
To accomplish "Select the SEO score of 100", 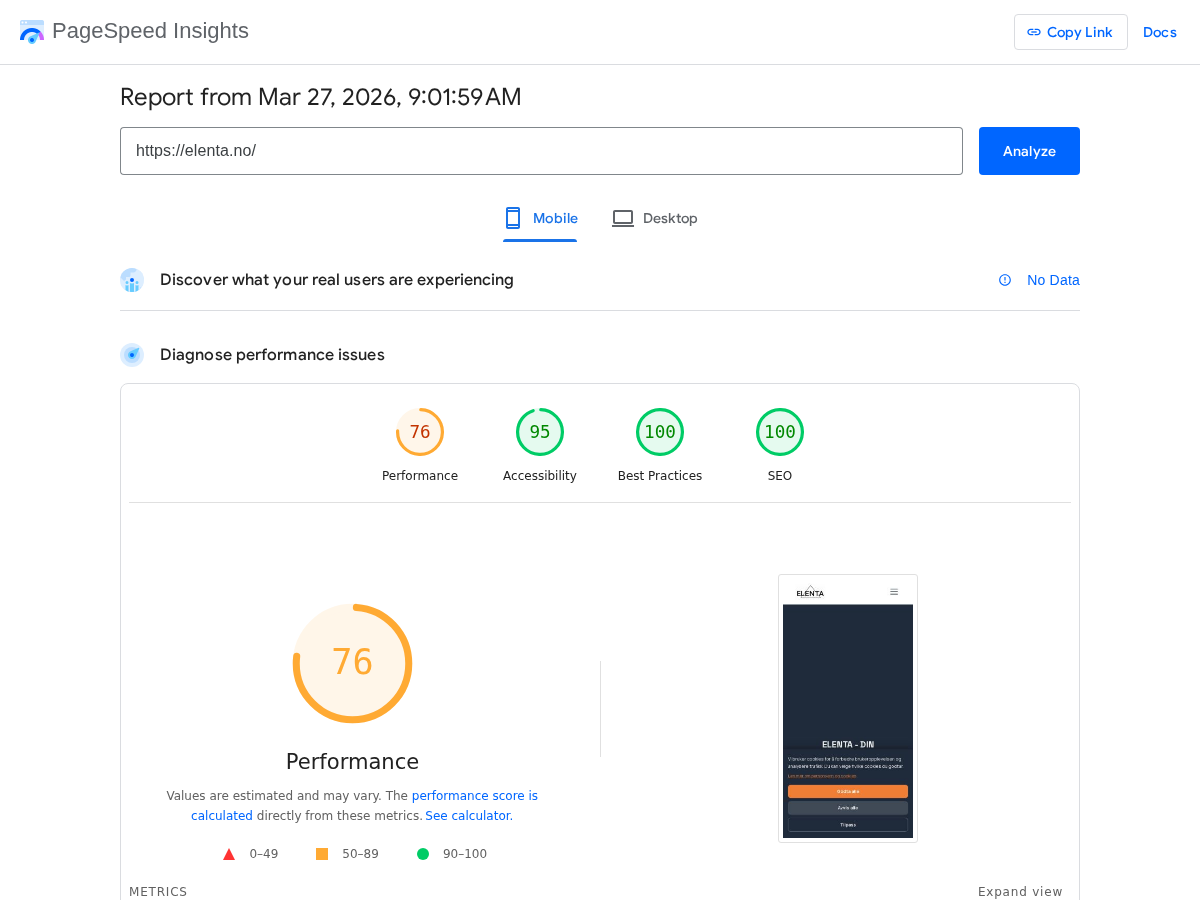I will (780, 431).
